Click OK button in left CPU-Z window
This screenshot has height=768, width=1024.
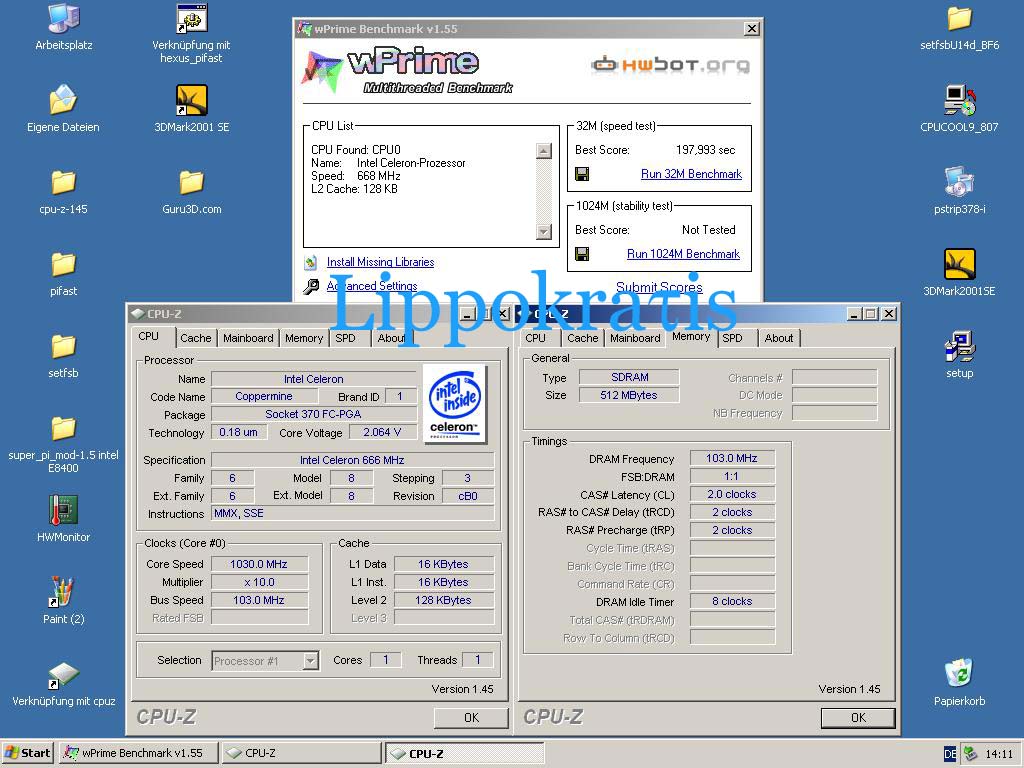471,718
